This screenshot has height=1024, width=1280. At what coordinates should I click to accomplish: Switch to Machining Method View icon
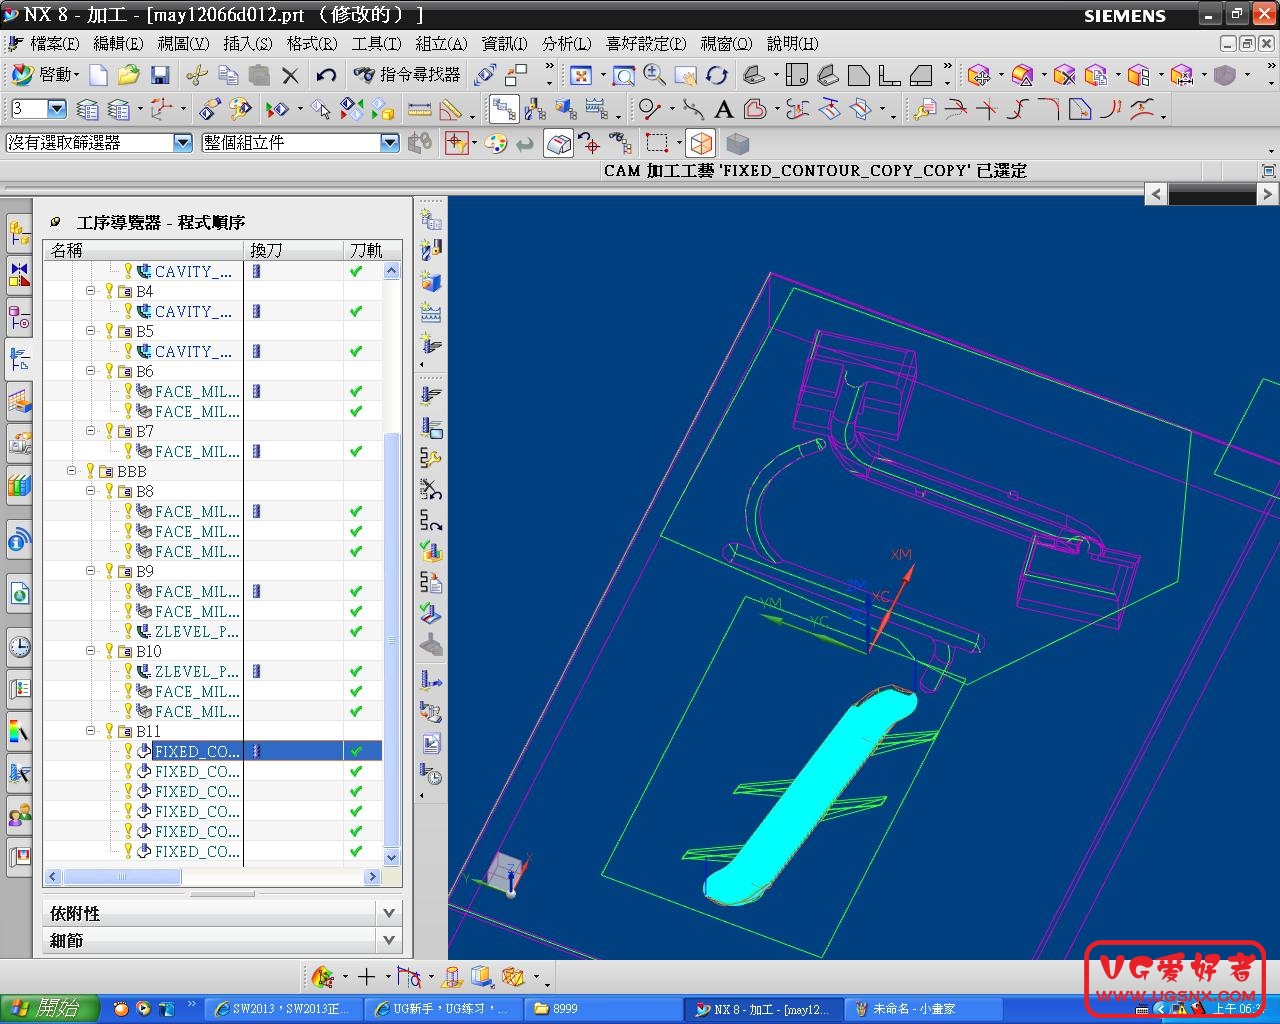point(596,109)
